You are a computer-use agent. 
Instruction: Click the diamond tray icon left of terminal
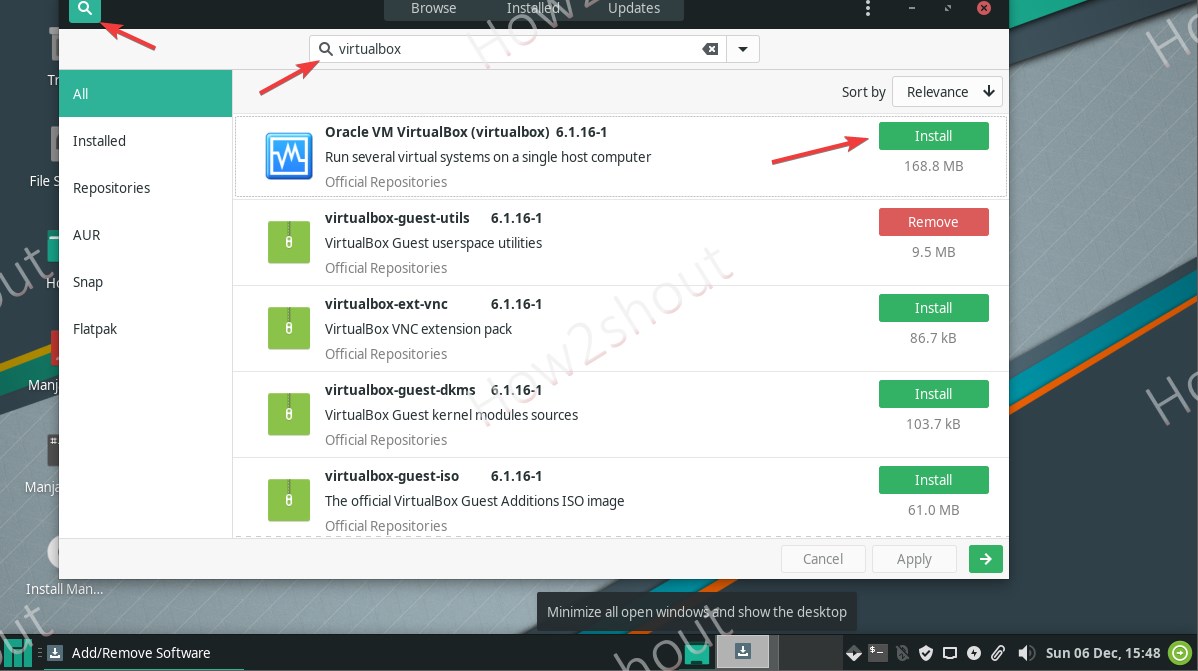[x=853, y=653]
